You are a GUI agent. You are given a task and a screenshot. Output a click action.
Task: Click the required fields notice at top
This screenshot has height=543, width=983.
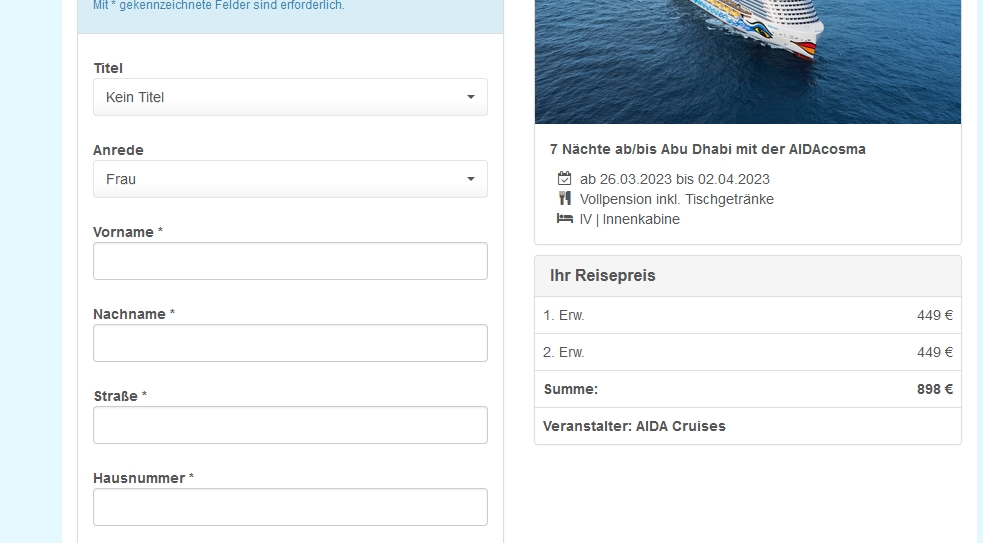pos(219,6)
